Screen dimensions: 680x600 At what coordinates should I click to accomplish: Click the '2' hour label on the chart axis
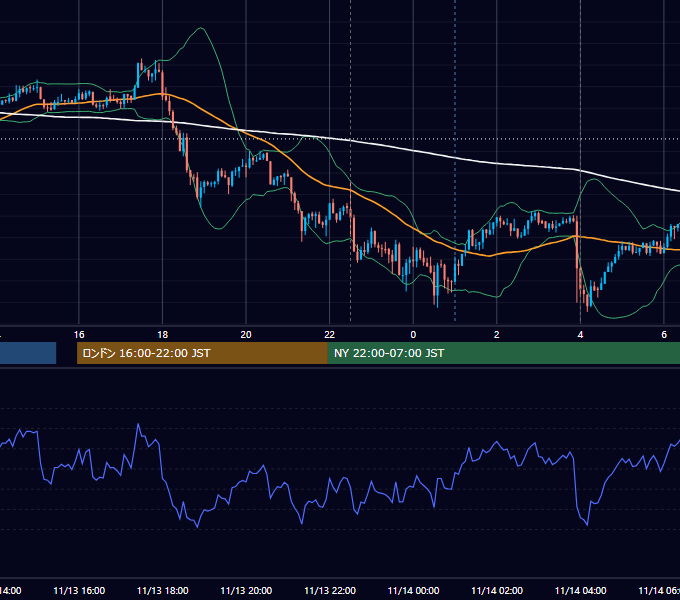(497, 335)
